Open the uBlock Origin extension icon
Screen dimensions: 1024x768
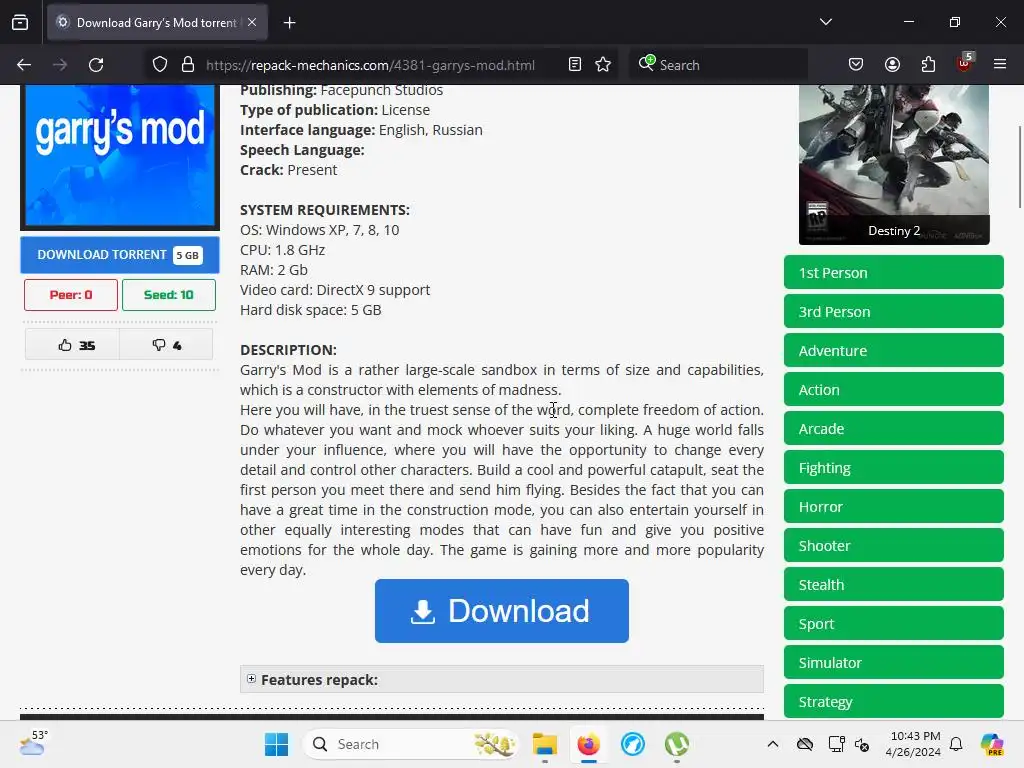(x=965, y=63)
